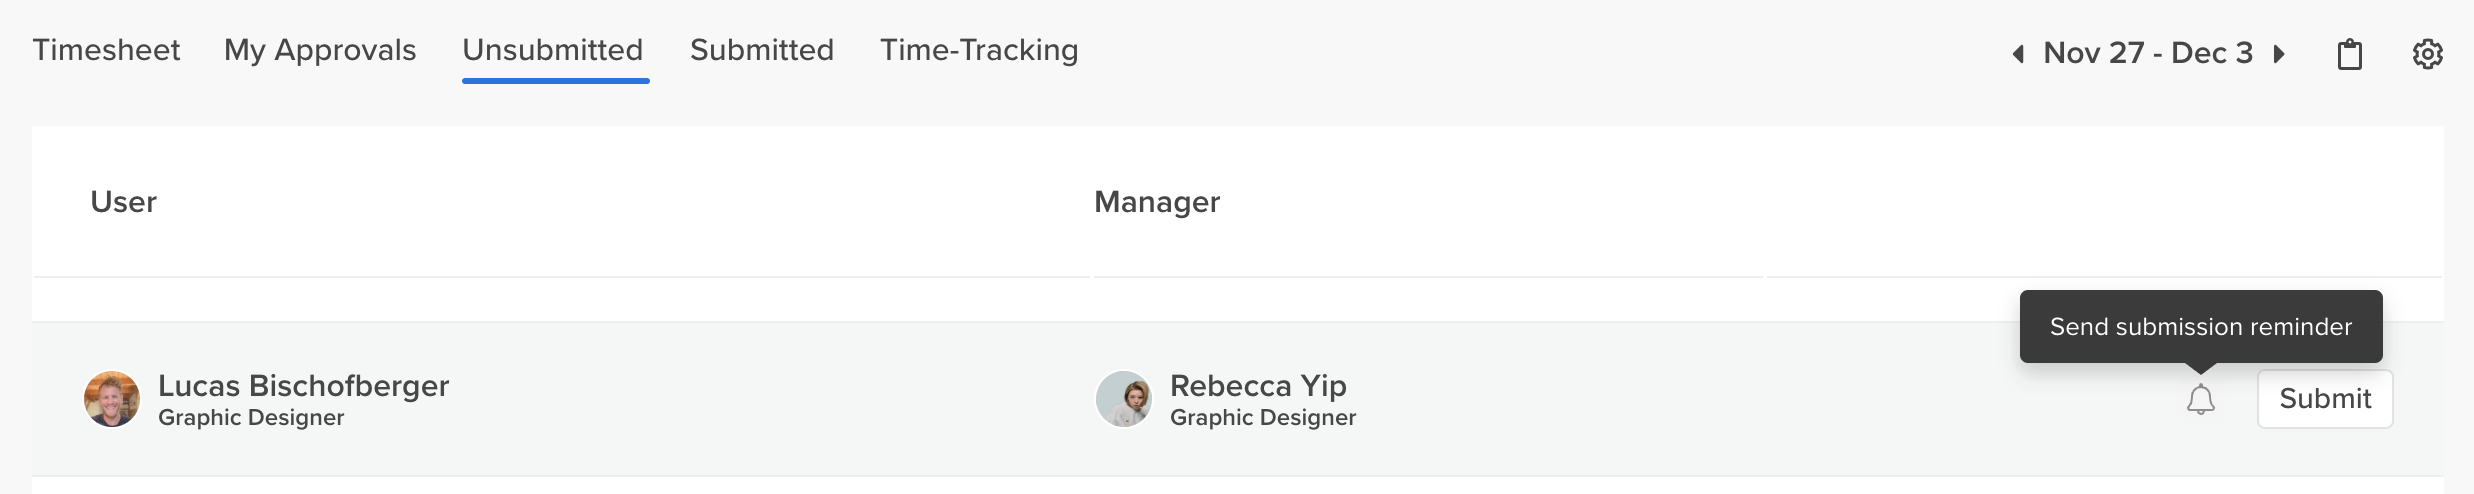Click the Send submission reminder tooltip
2474x494 pixels.
(2201, 327)
